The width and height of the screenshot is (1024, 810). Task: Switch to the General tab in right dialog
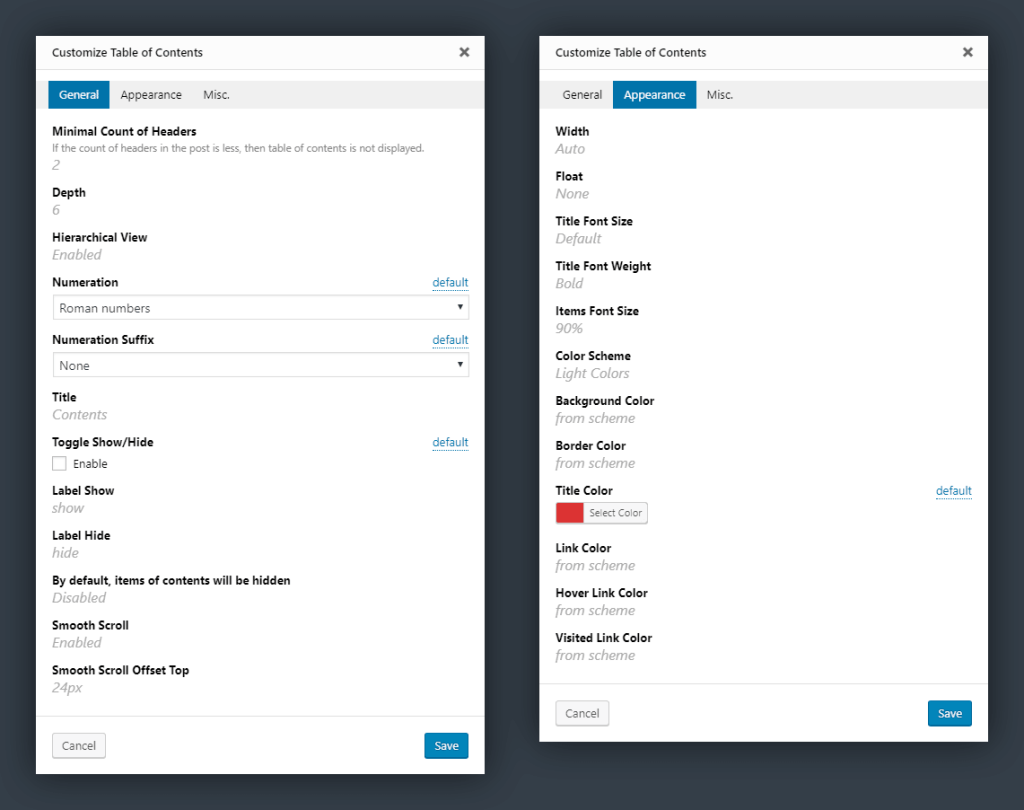(x=584, y=95)
